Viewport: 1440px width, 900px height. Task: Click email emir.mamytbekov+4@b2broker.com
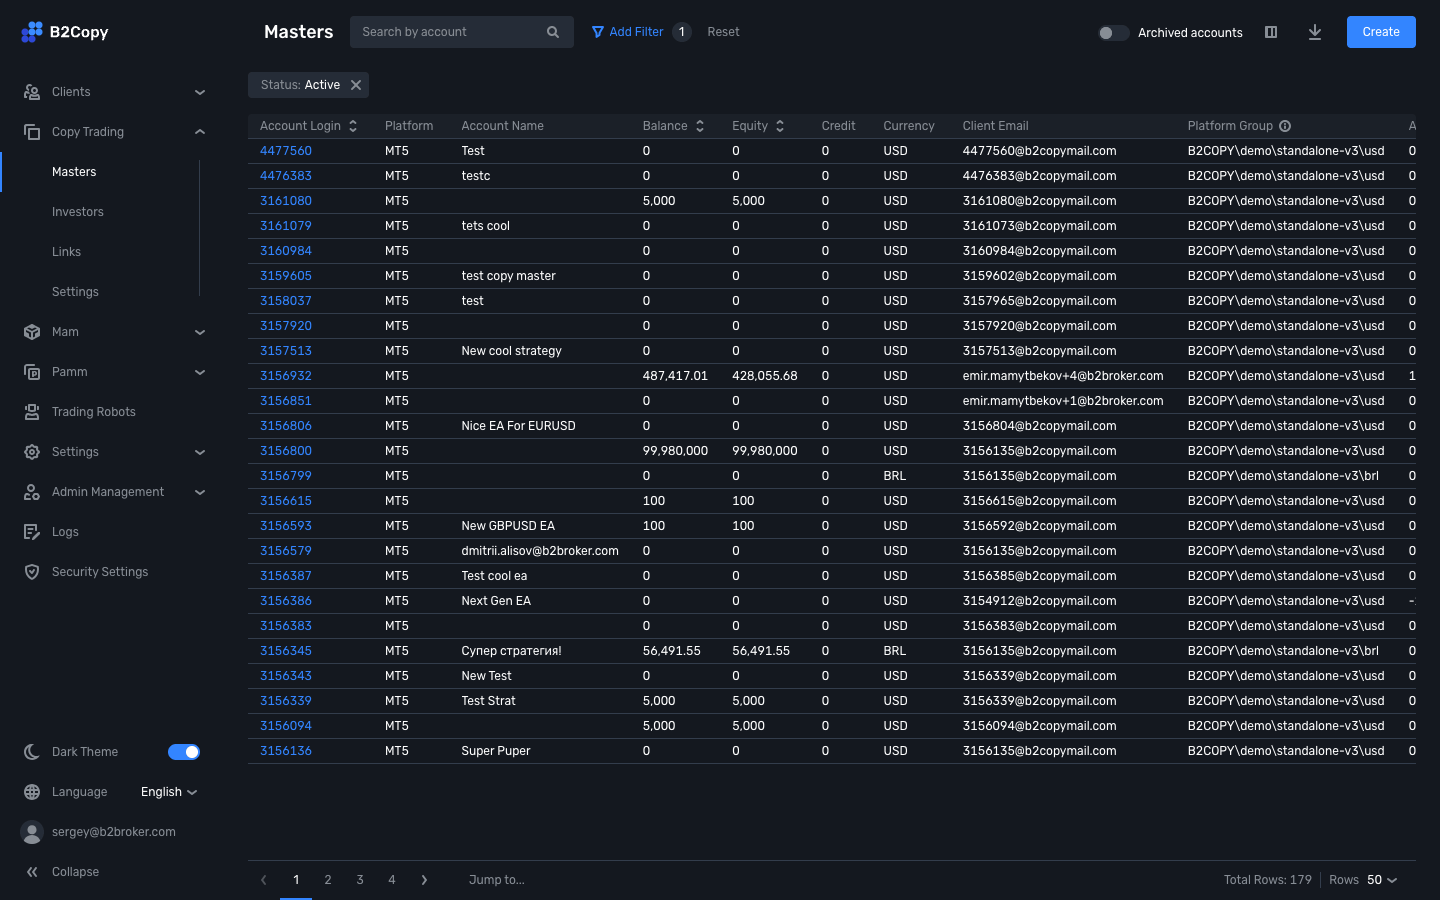(x=1063, y=376)
